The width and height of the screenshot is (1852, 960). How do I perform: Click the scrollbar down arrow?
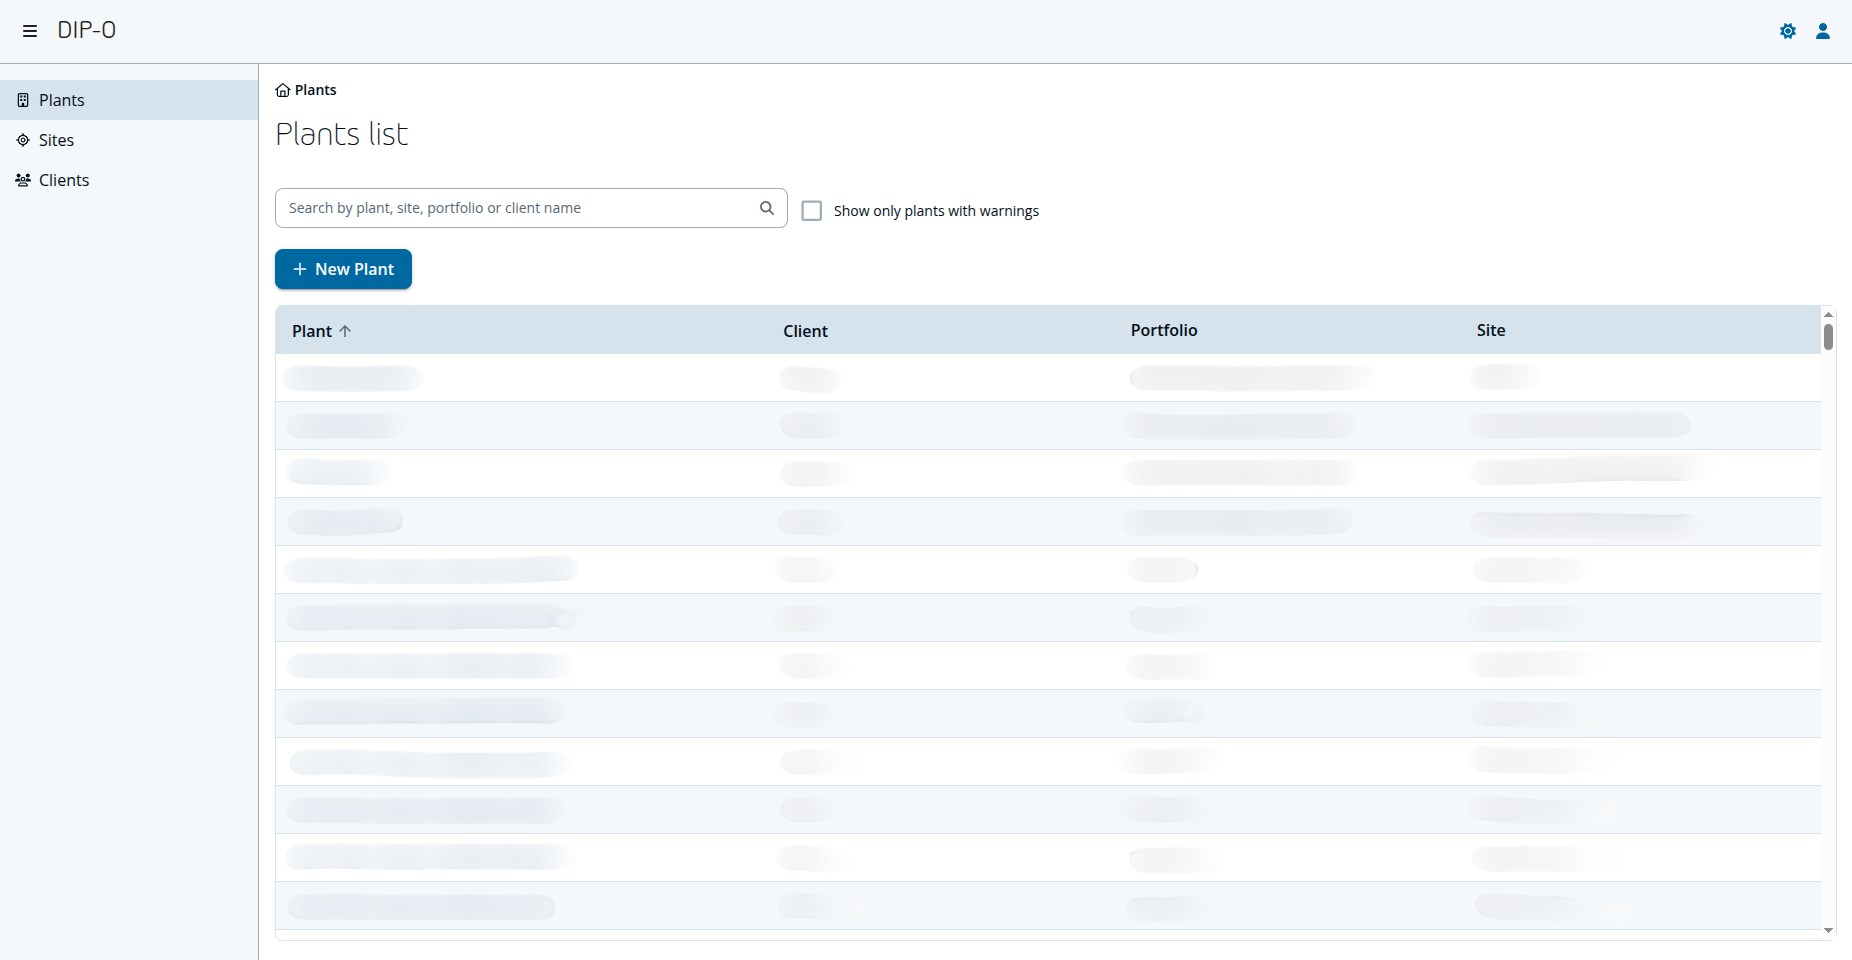click(1828, 931)
